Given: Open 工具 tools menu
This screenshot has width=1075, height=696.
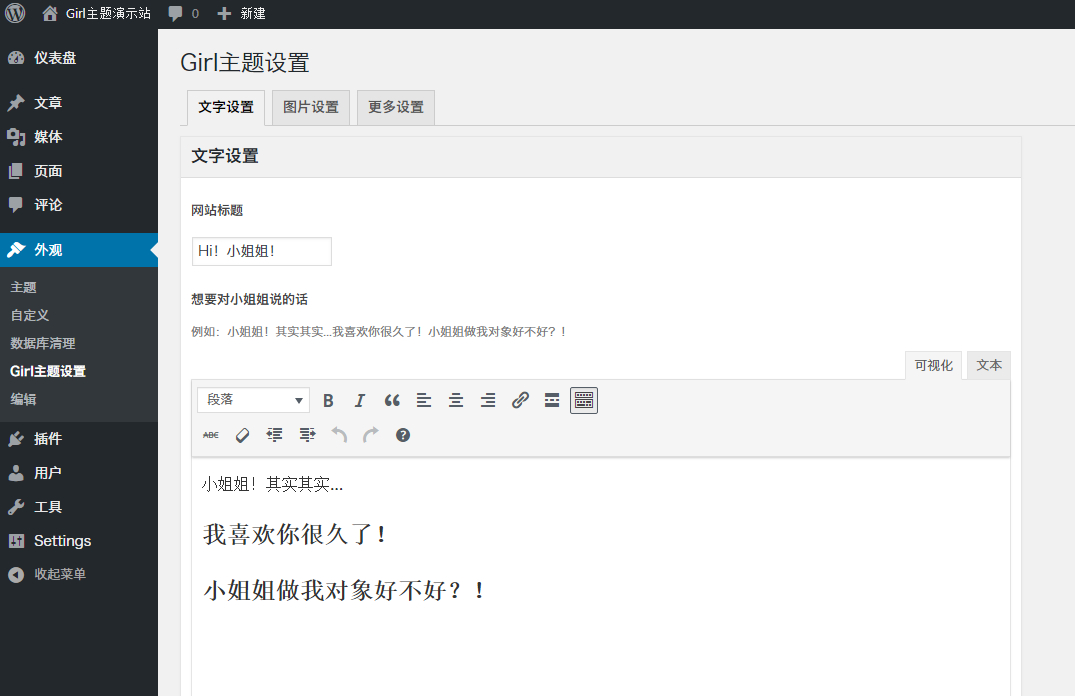Looking at the screenshot, I should (x=79, y=507).
